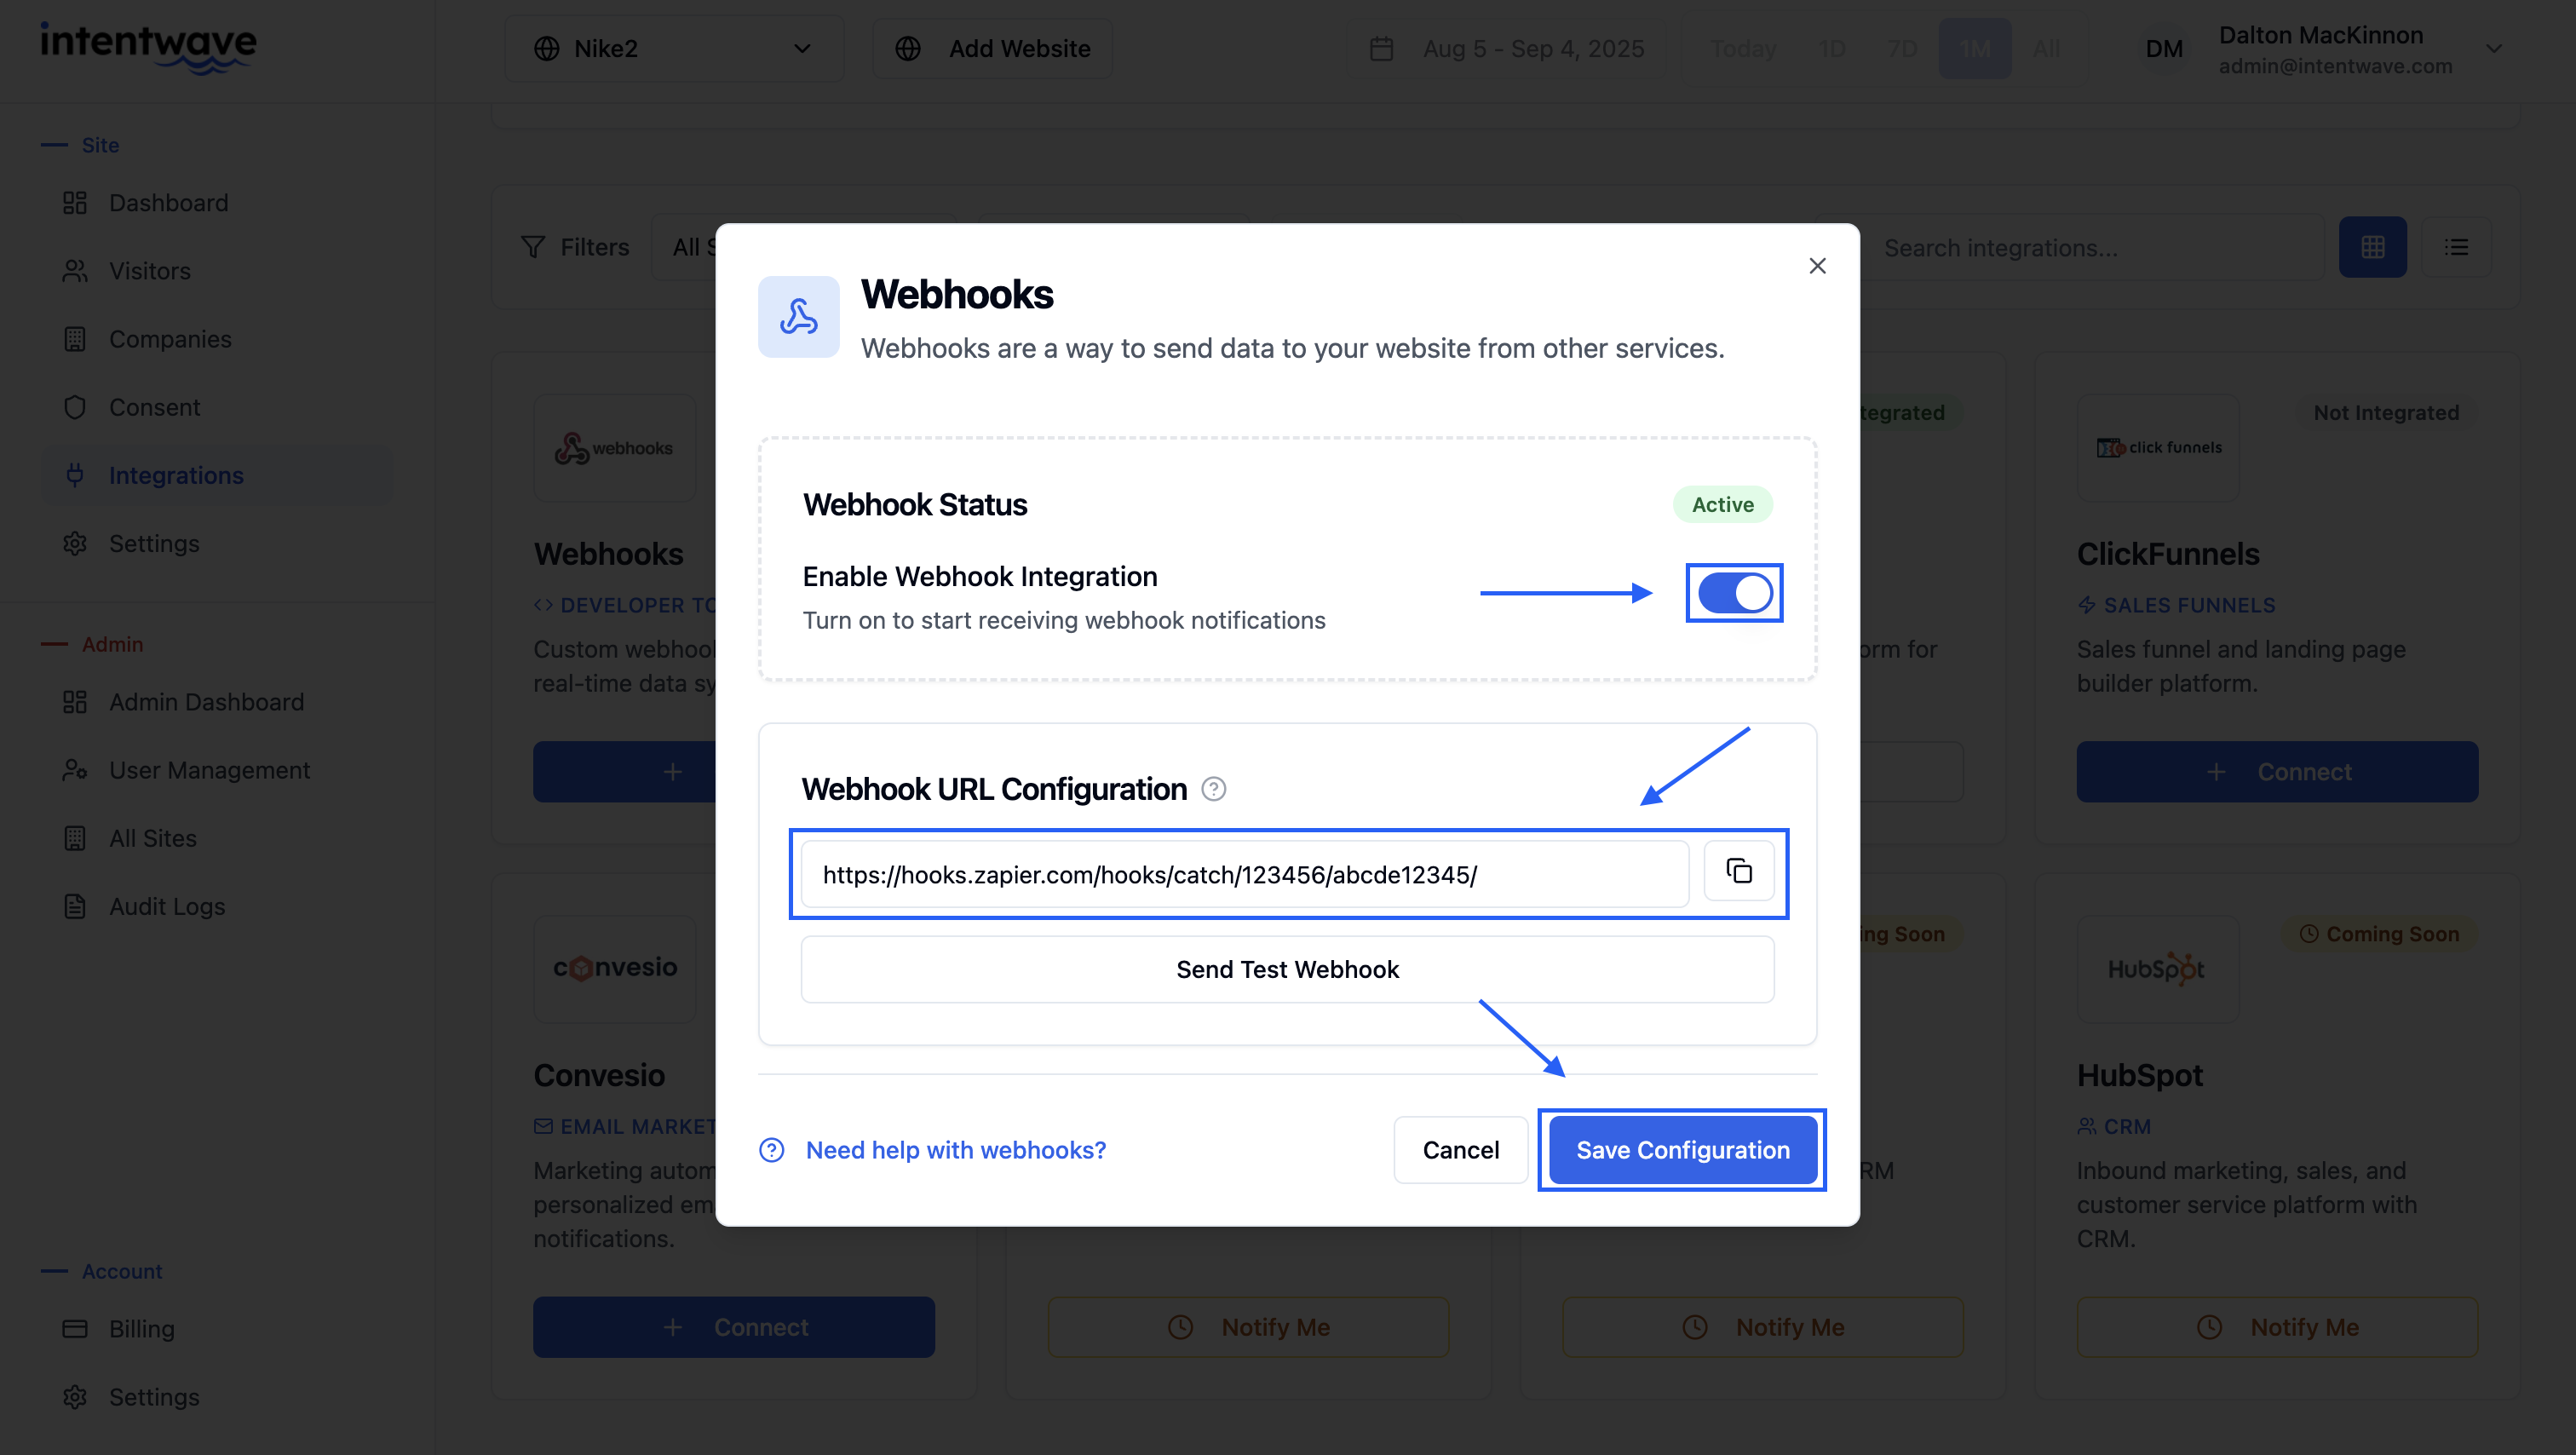Copy the webhook URL to clipboard

click(1738, 872)
